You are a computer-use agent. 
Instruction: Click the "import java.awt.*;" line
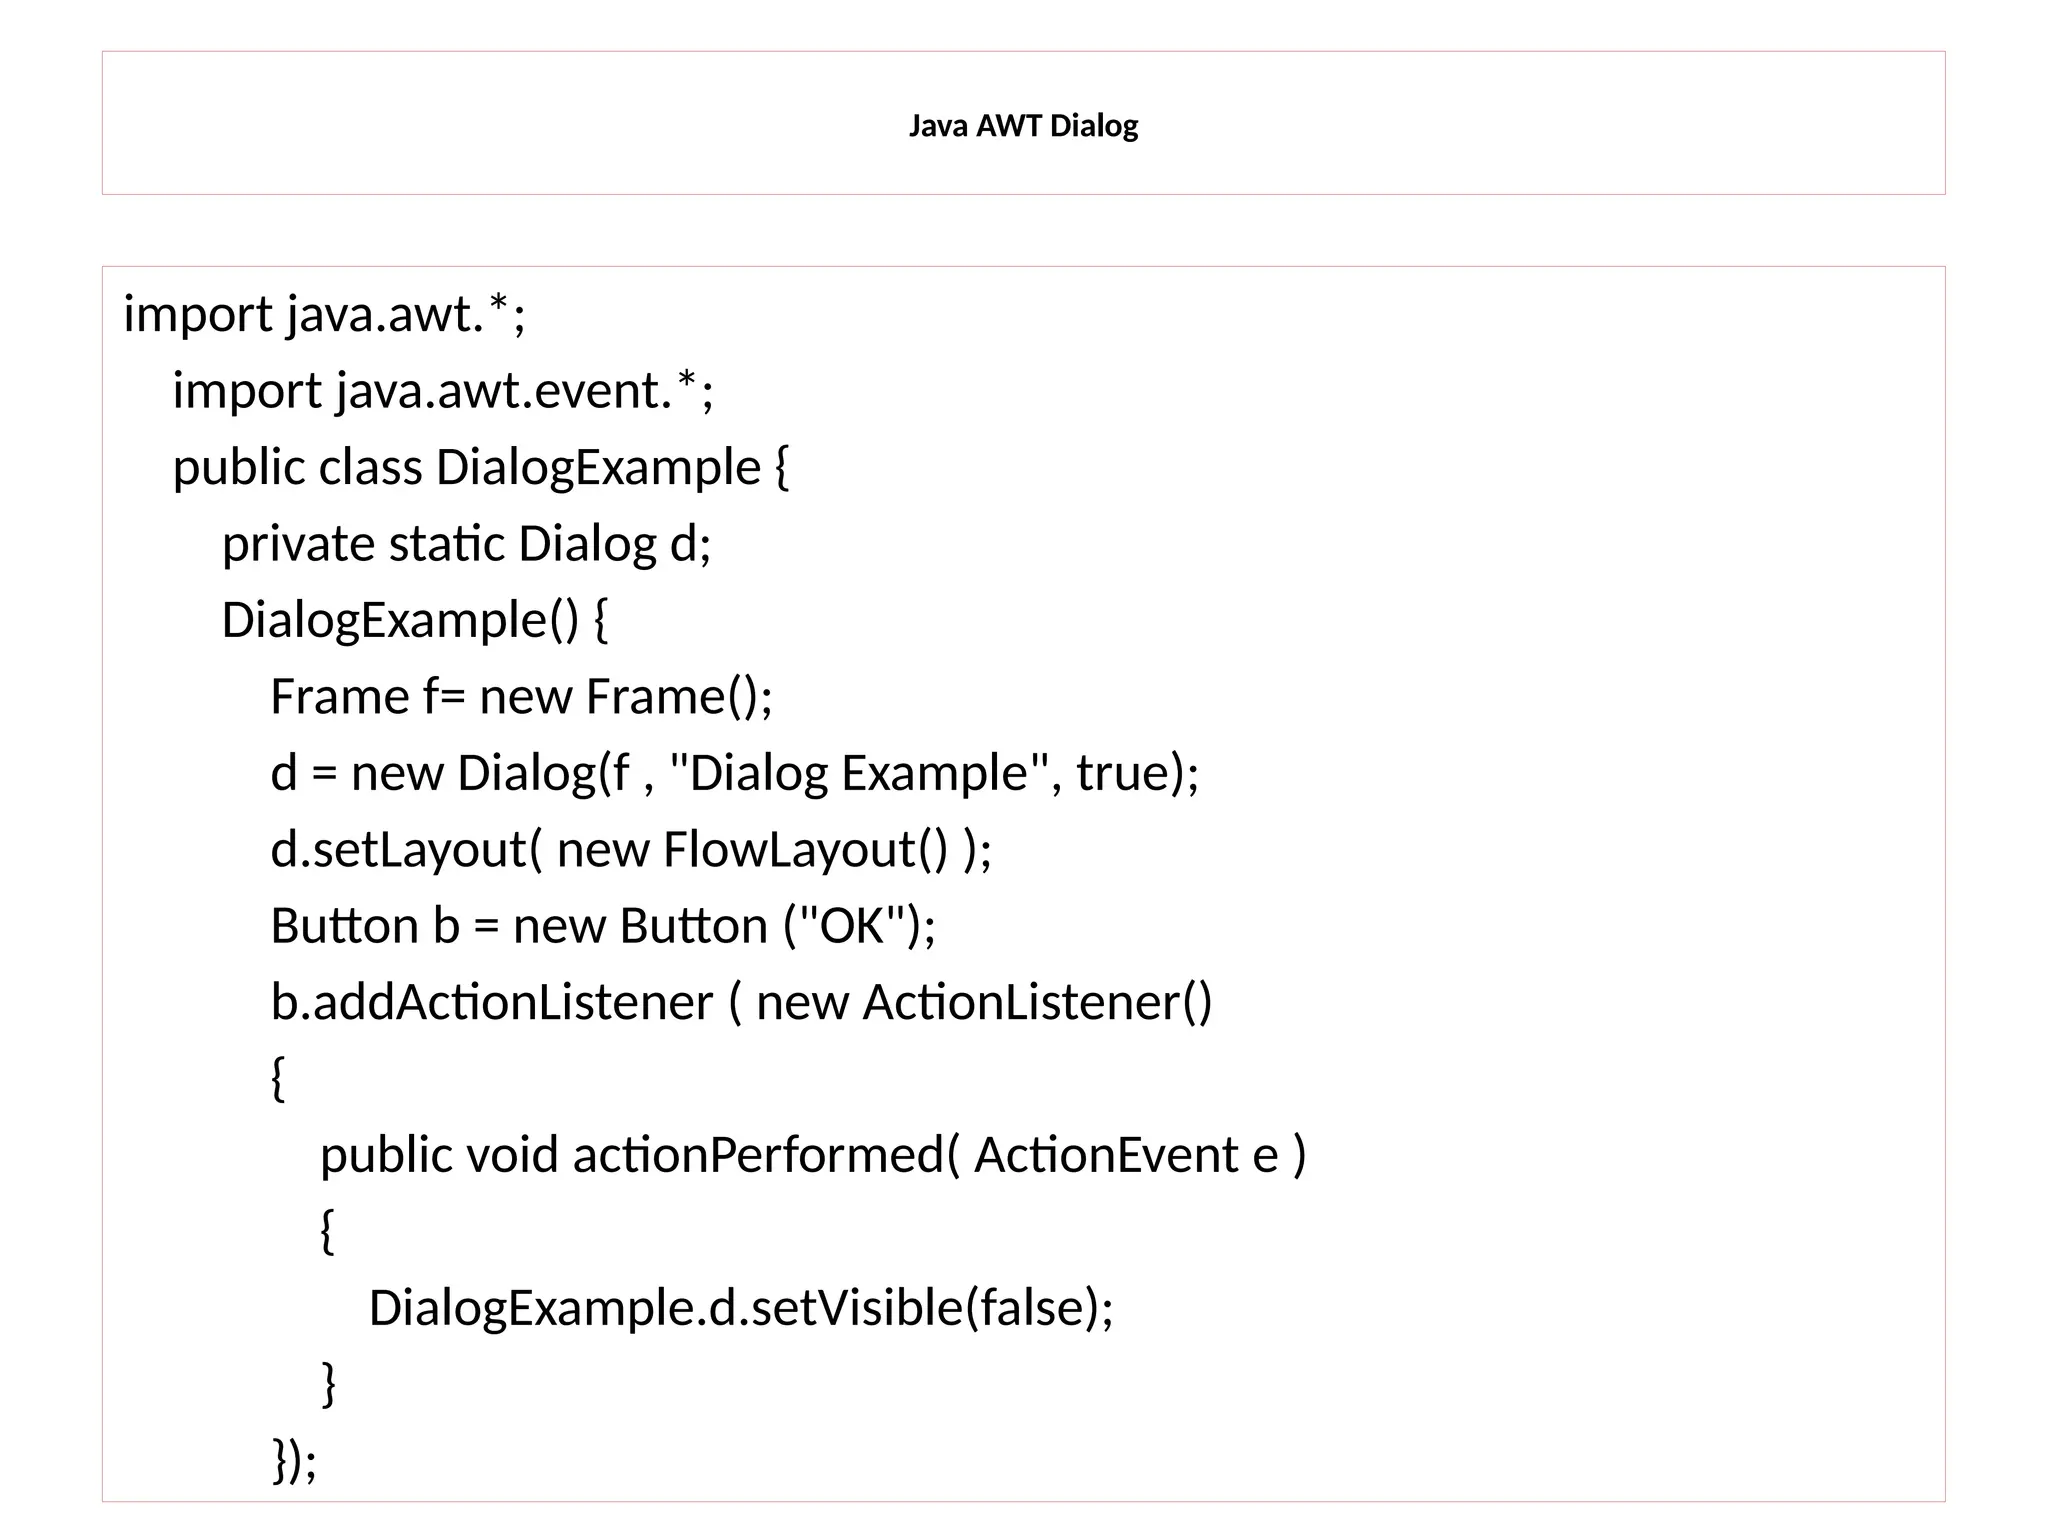click(324, 315)
